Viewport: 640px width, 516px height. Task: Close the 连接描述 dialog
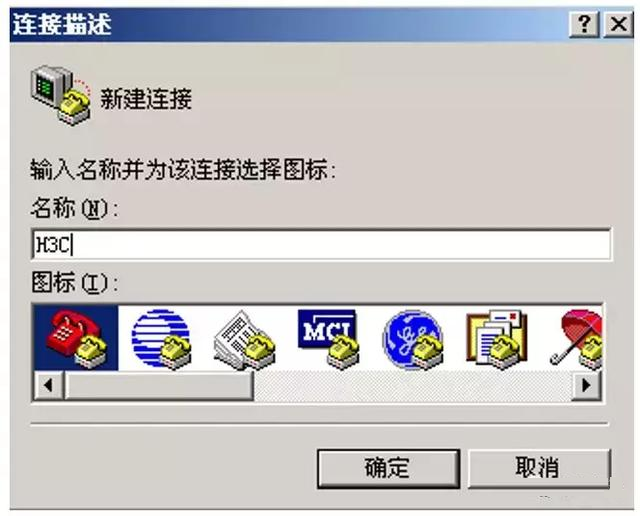(x=618, y=24)
